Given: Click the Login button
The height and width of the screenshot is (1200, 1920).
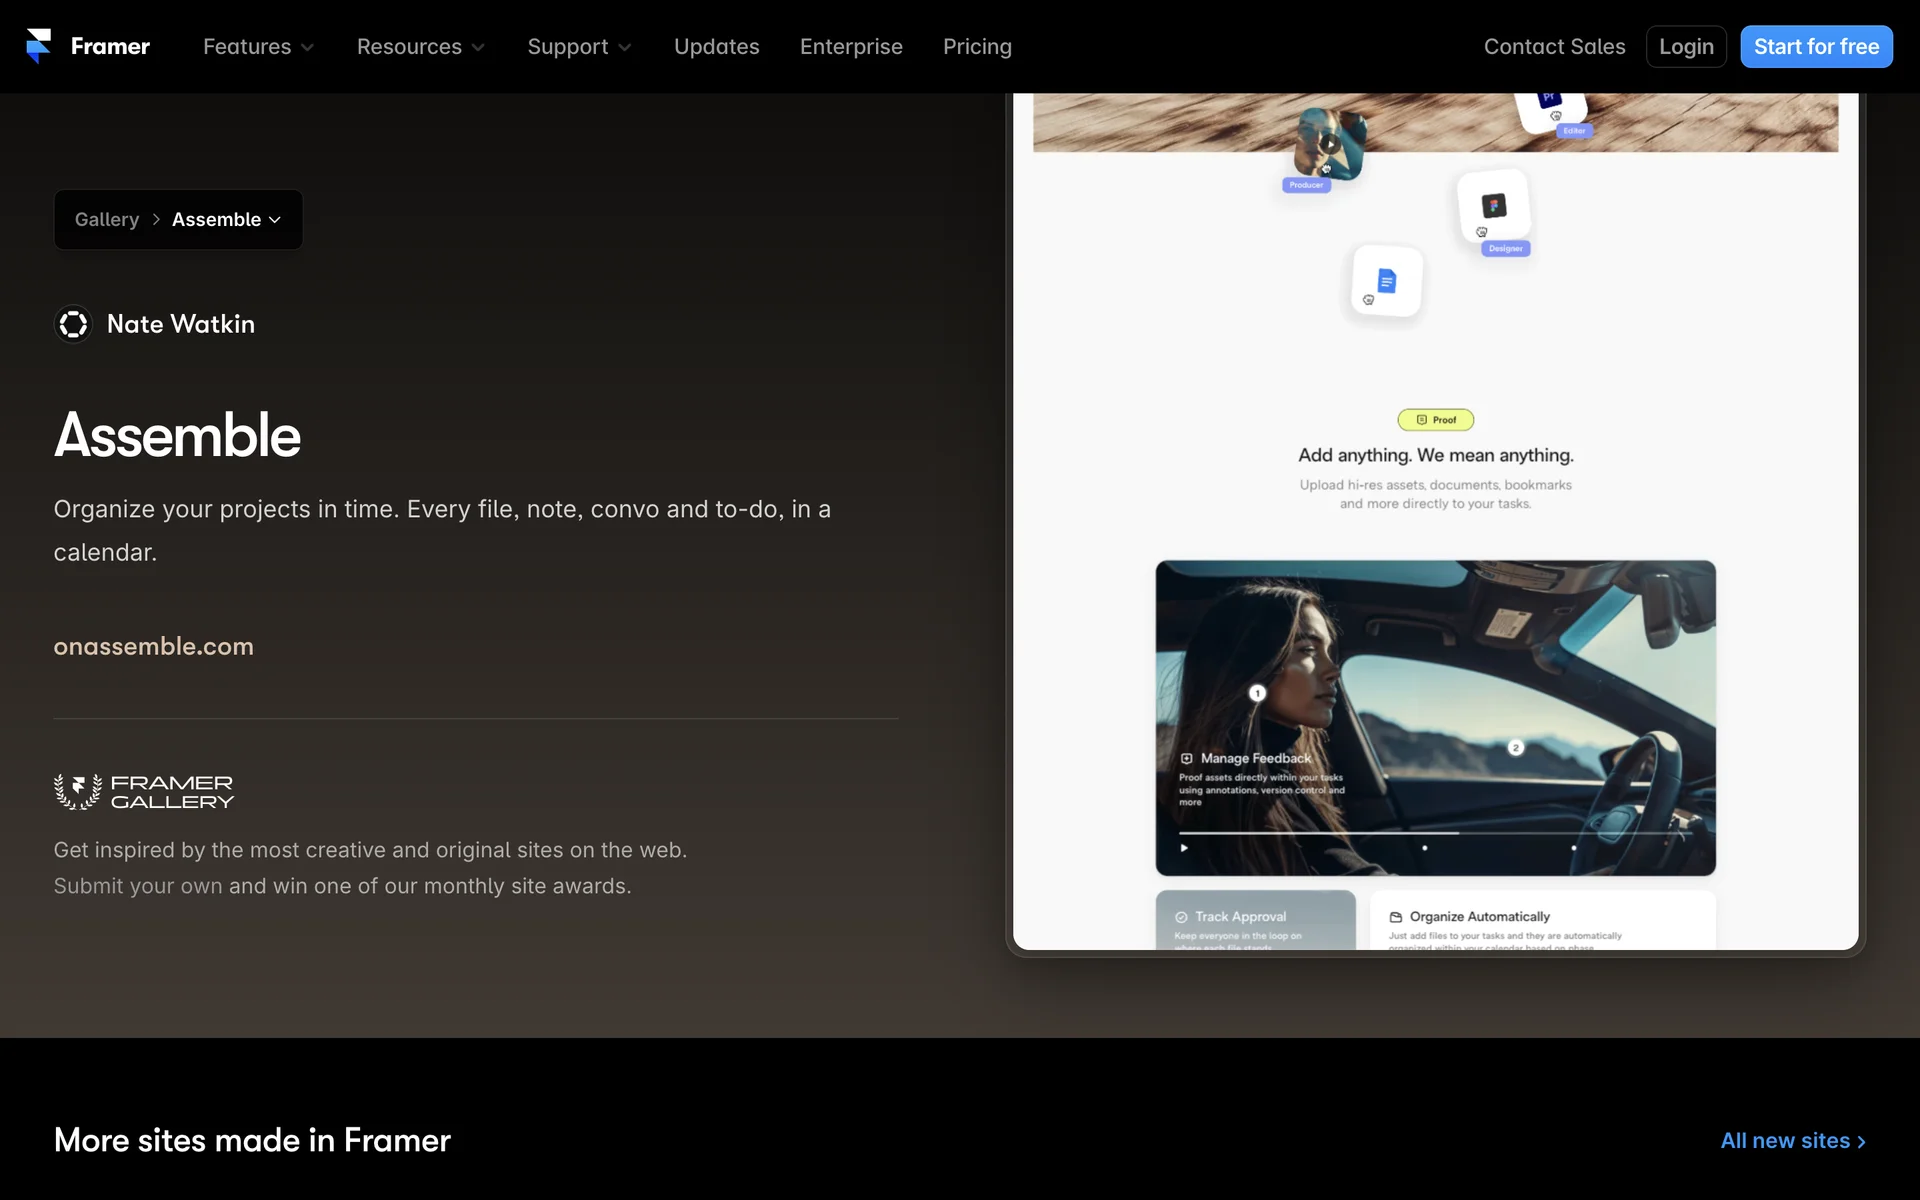Looking at the screenshot, I should click(1686, 47).
